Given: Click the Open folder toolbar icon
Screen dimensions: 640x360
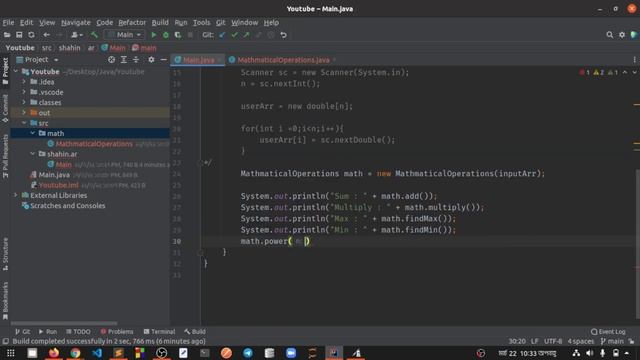Looking at the screenshot, I should [x=7, y=35].
